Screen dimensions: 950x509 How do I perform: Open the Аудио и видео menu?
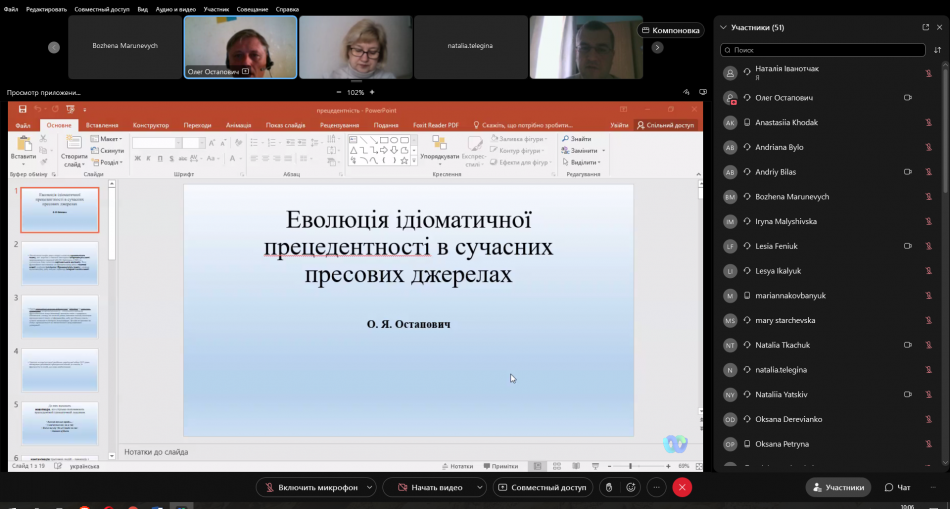click(176, 9)
